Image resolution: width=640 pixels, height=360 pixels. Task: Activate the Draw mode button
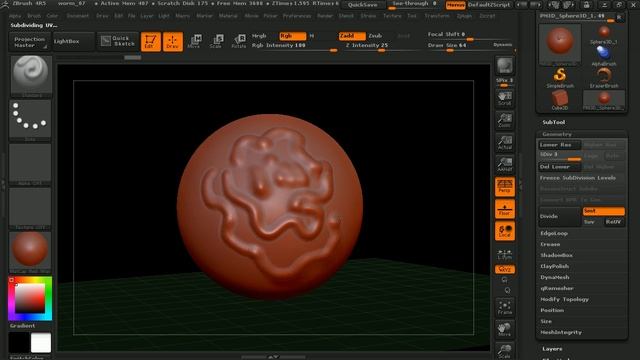pyautogui.click(x=173, y=42)
